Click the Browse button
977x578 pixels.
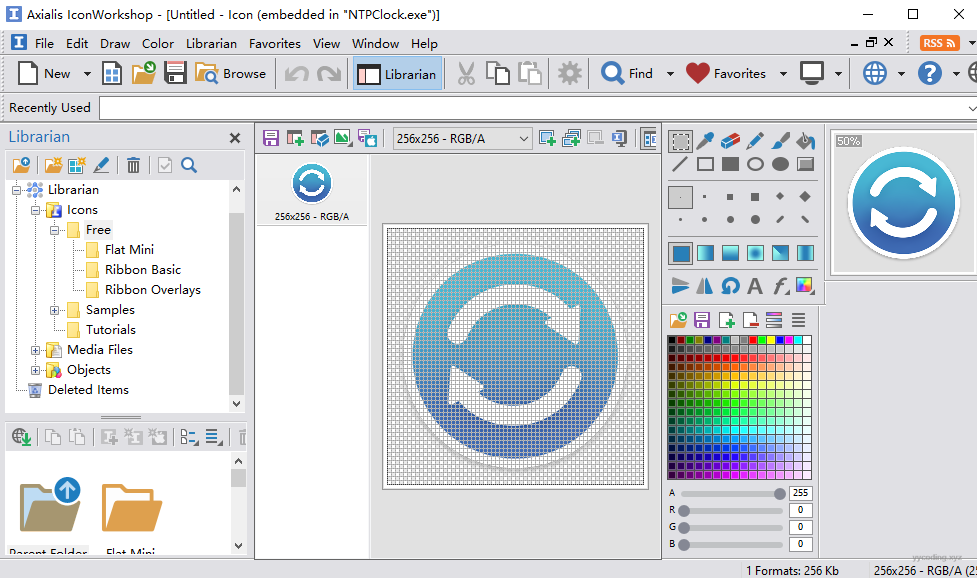231,74
